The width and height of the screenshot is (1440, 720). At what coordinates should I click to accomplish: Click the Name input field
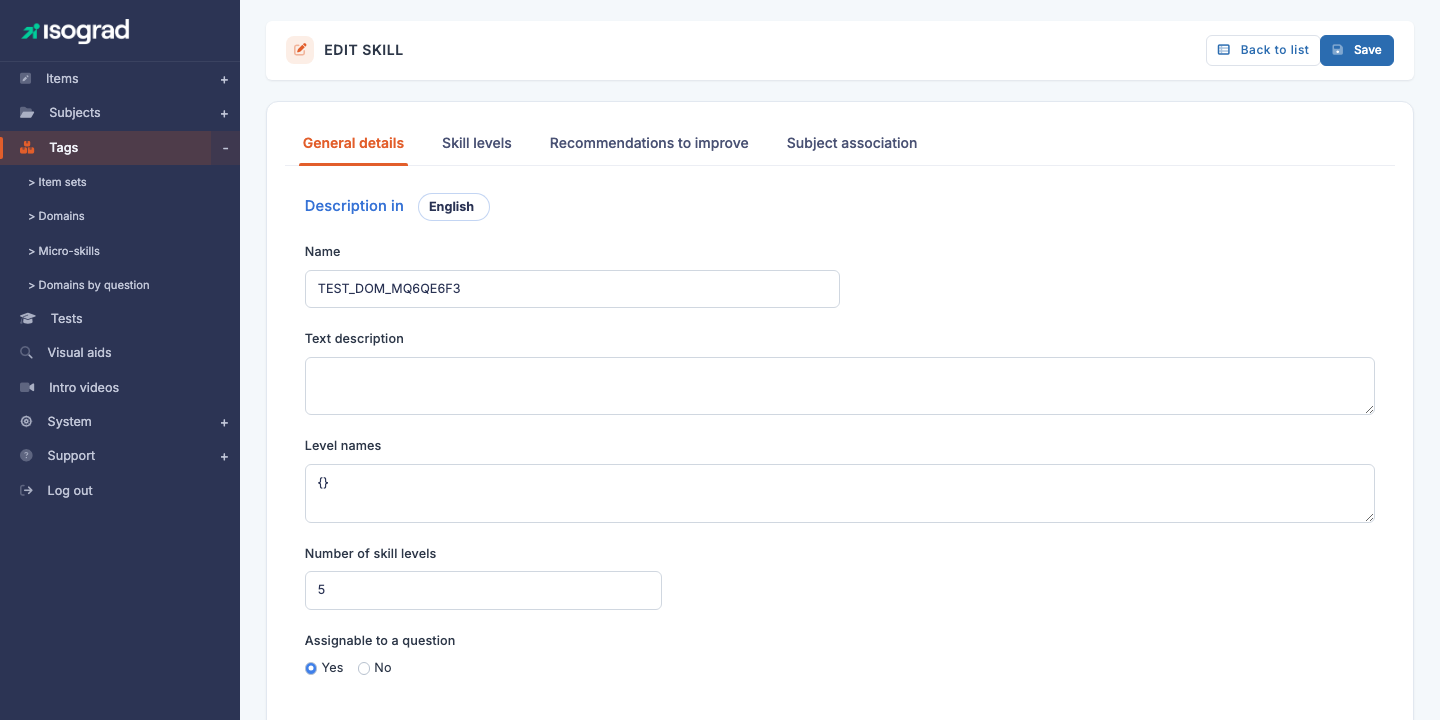tap(572, 289)
